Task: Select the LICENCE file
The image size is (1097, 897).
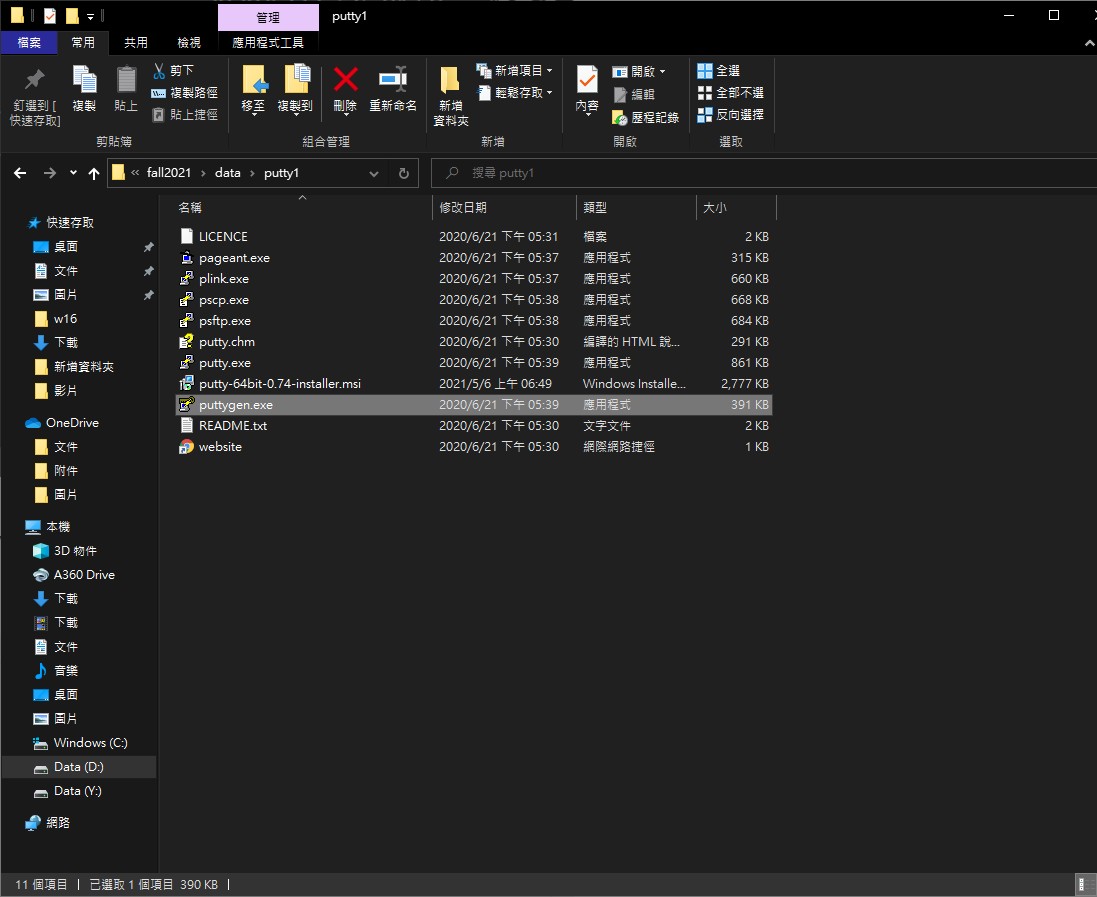Action: point(474,236)
